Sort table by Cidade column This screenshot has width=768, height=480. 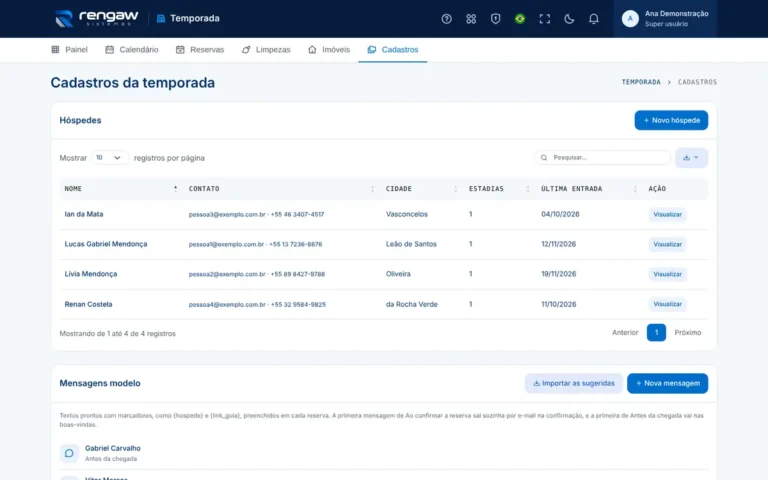point(421,189)
